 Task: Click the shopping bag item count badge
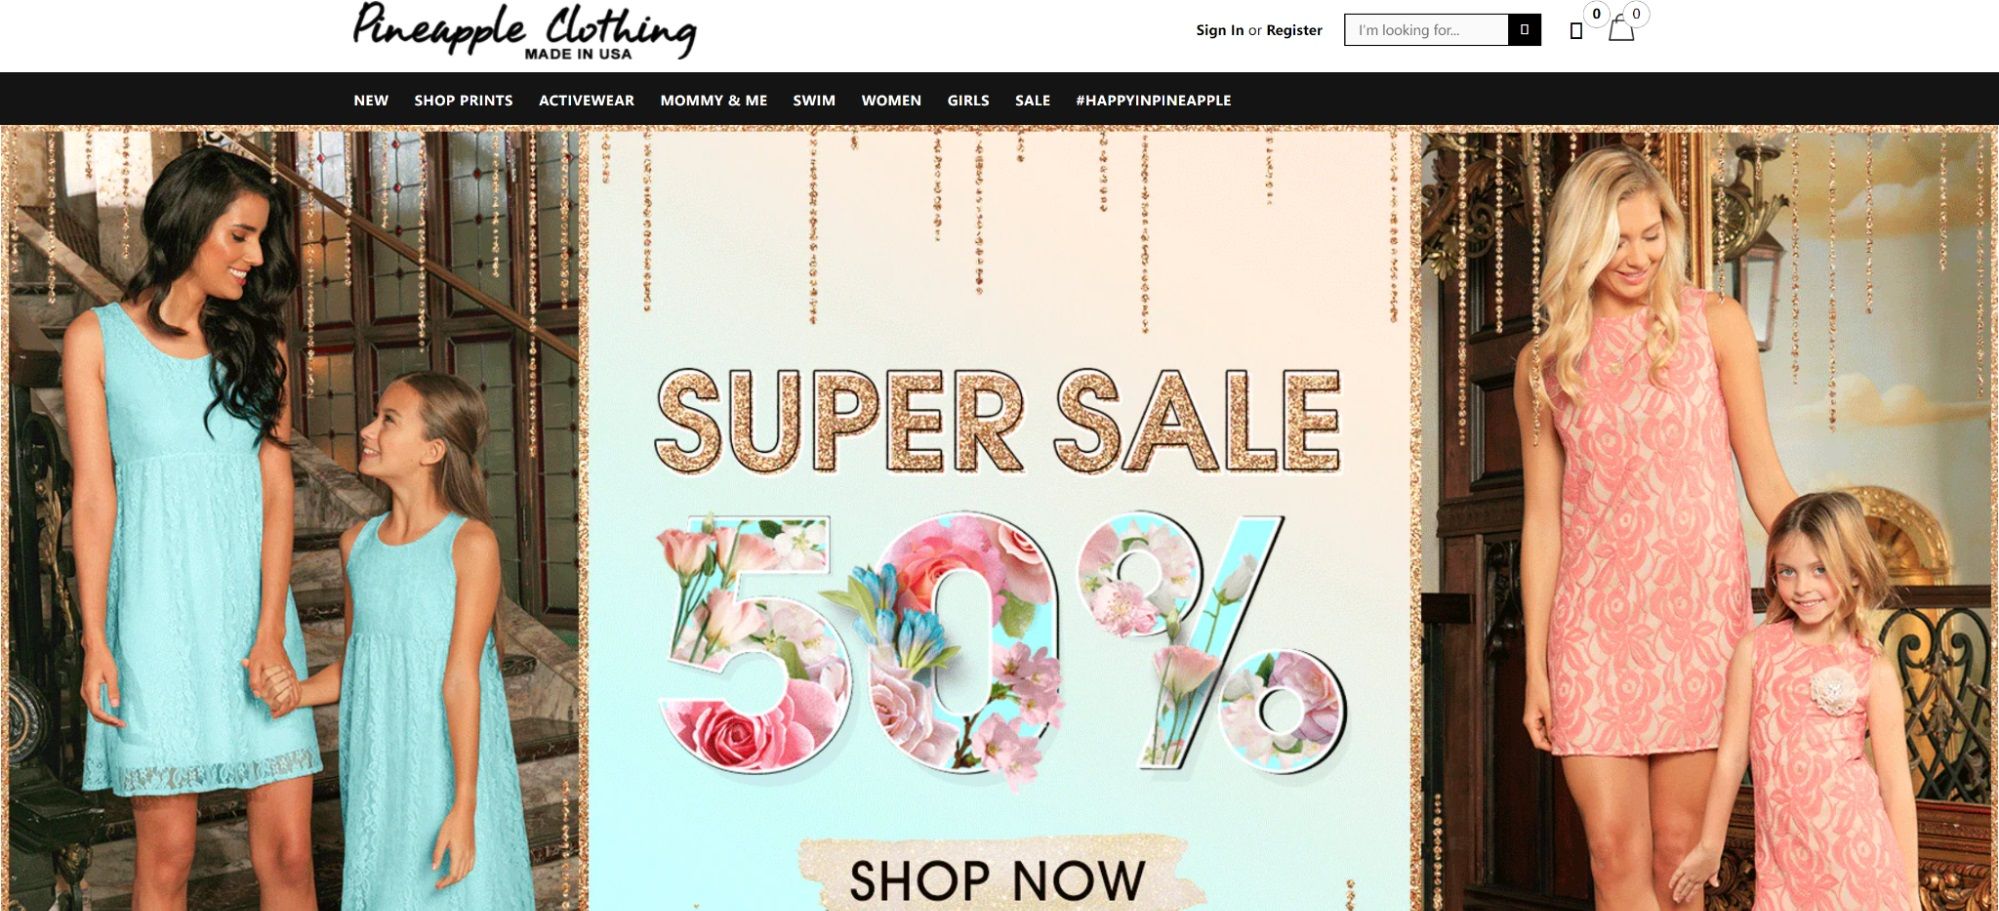1636,14
